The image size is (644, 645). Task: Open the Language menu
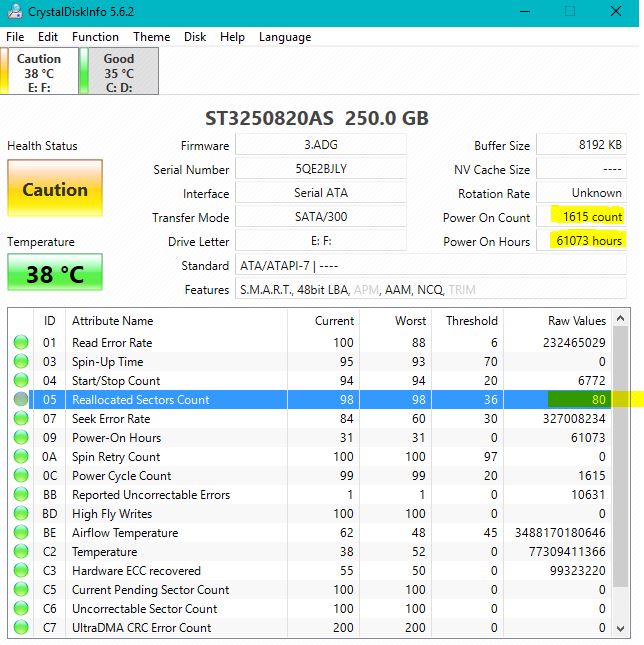tap(285, 37)
